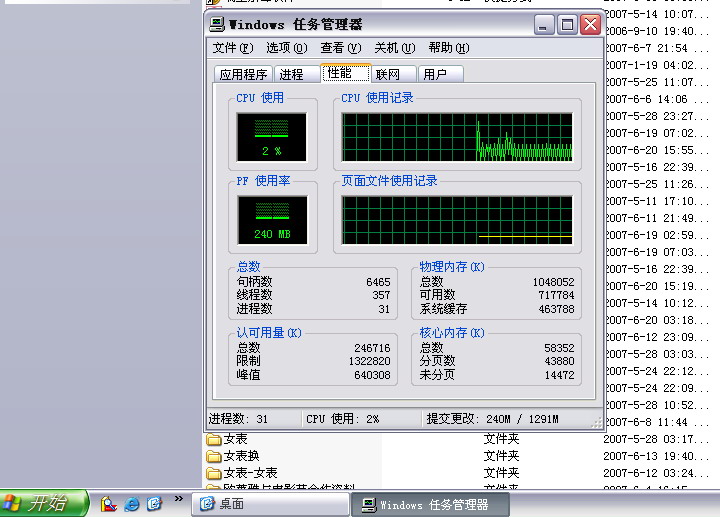Viewport: 720px width, 517px height.
Task: Click the 未分页 value 14472
Action: [559, 375]
